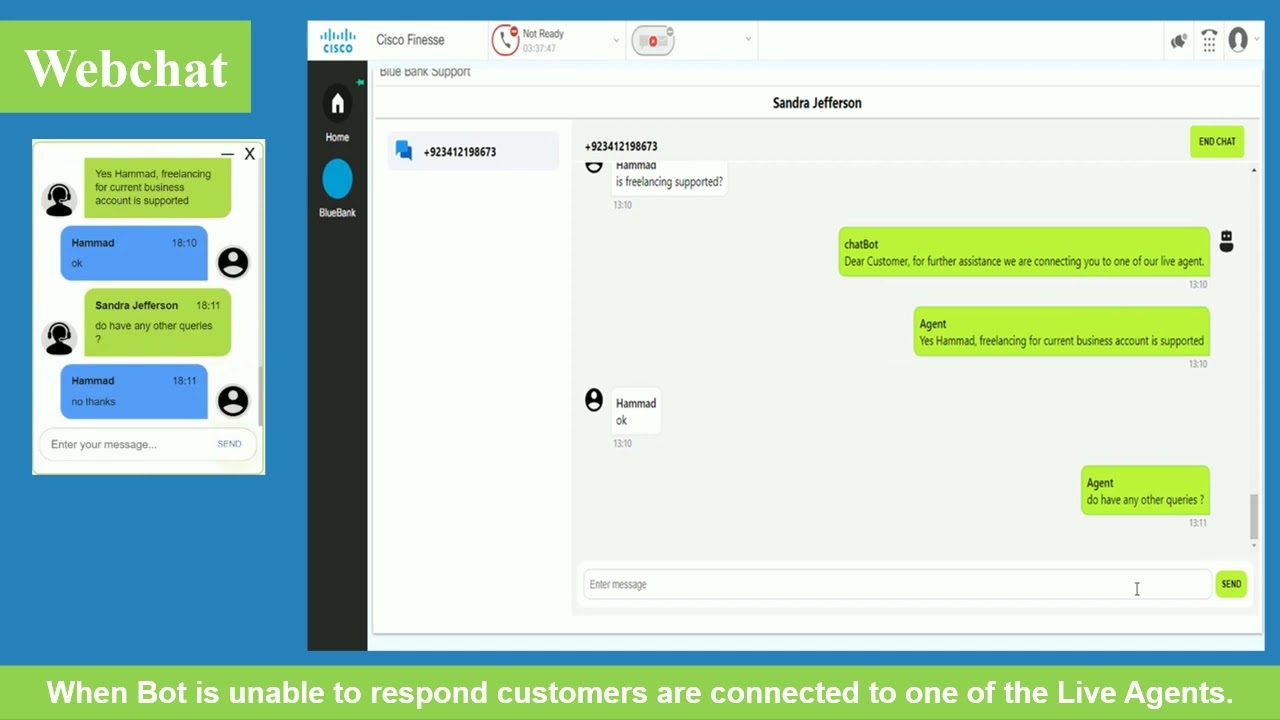Screen dimensions: 1280x720
Task: Expand the user options arrow beside avatar
Action: click(1257, 40)
